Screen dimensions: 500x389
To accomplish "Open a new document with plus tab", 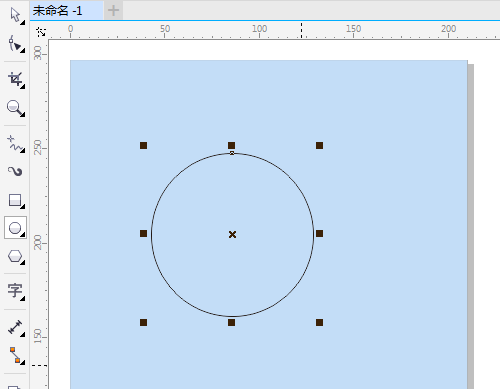I will [x=113, y=11].
